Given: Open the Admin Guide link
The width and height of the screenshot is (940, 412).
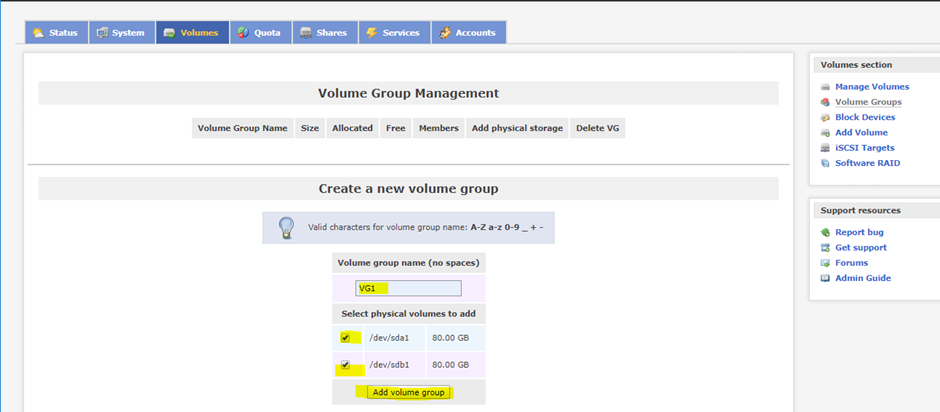Looking at the screenshot, I should coord(863,278).
